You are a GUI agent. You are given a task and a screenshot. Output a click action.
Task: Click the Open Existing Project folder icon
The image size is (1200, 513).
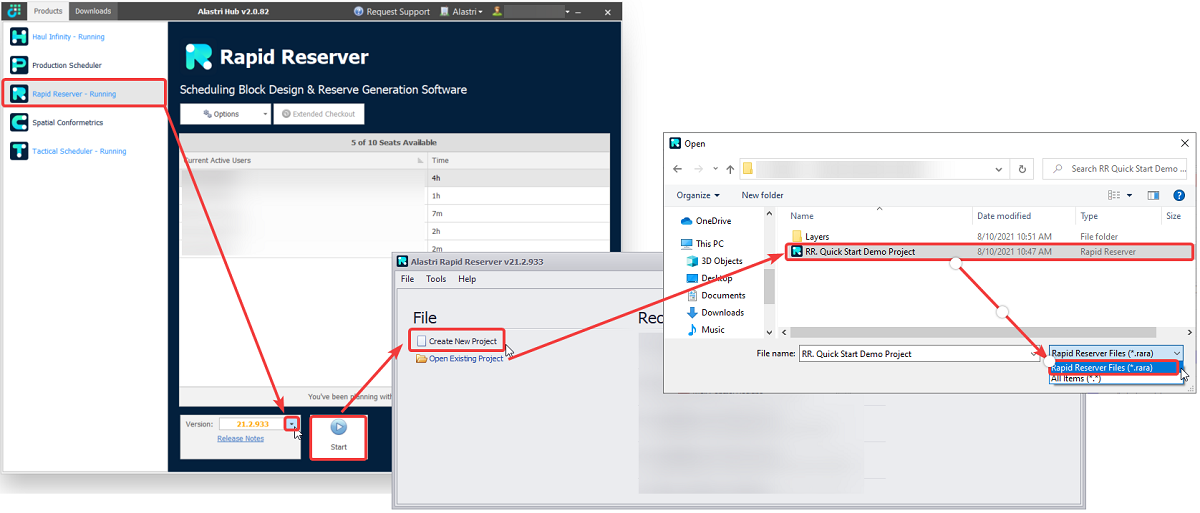(x=421, y=358)
